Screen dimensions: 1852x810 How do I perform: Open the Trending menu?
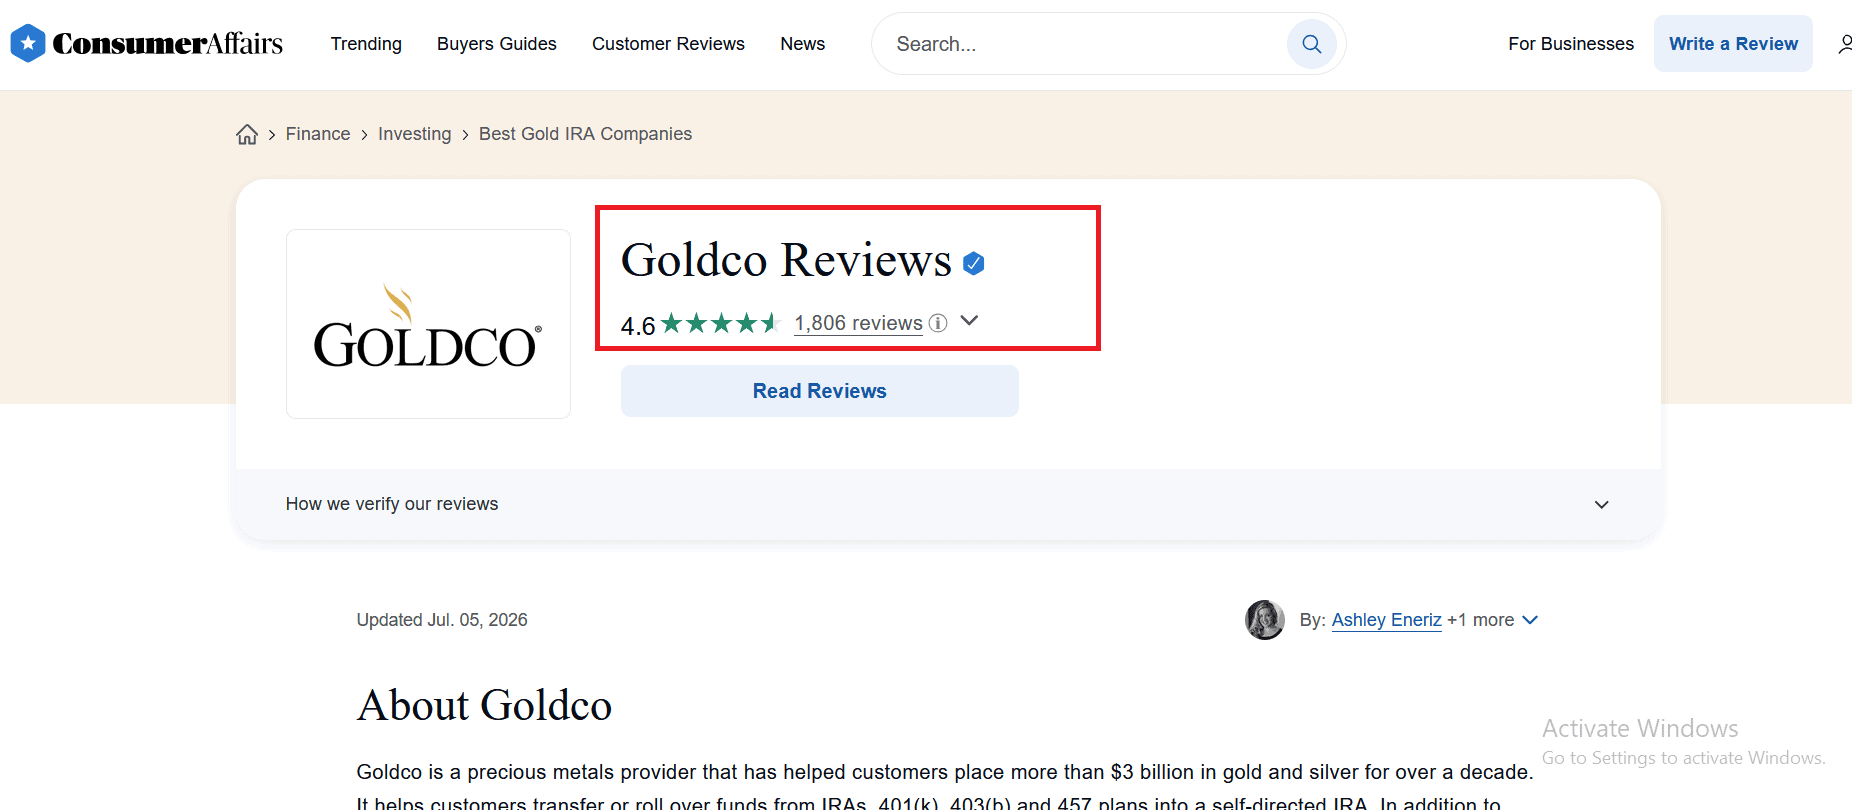[366, 44]
